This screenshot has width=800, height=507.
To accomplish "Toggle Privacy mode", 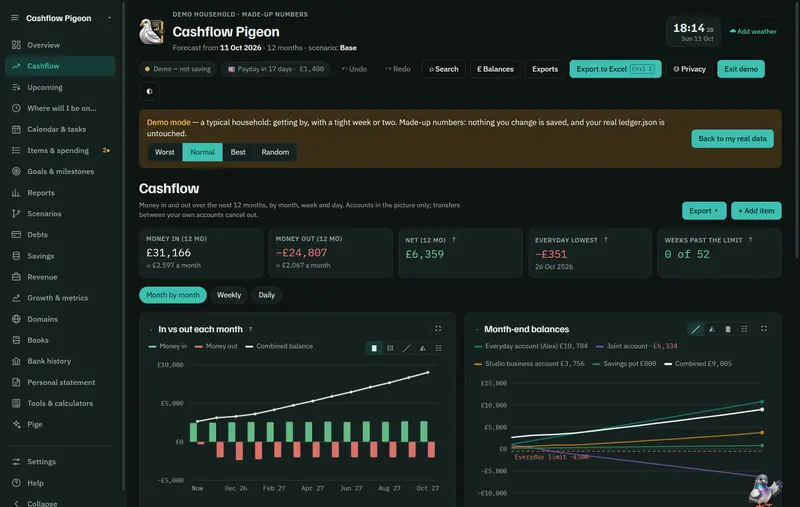I will pos(689,69).
